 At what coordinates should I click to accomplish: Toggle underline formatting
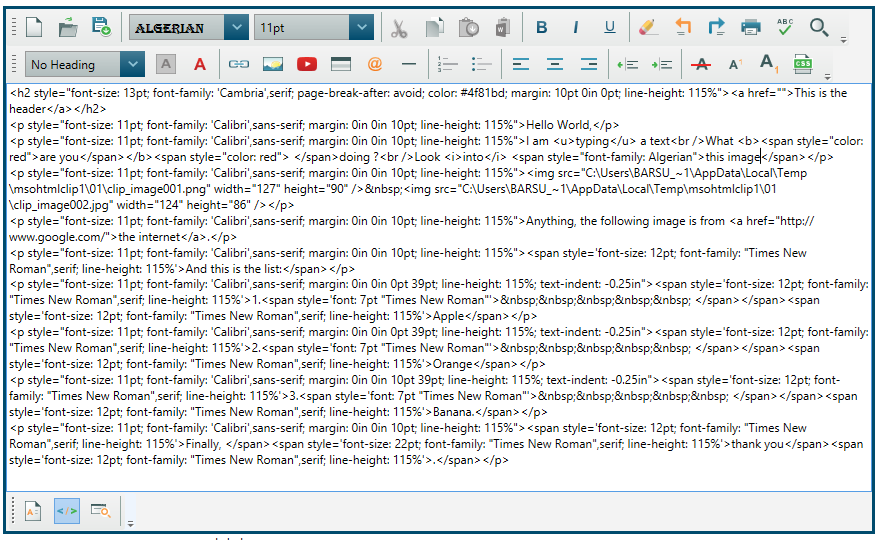609,28
